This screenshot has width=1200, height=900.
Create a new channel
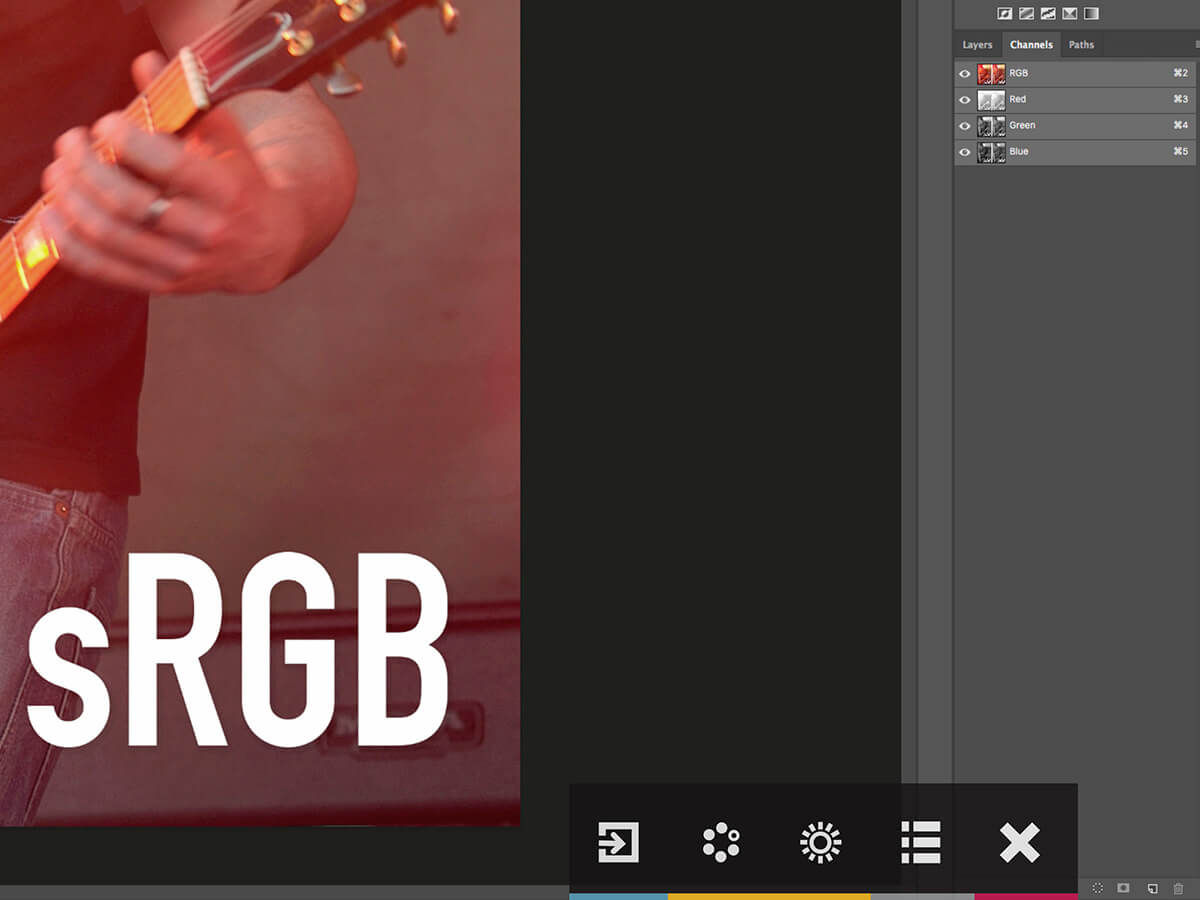(1152, 888)
